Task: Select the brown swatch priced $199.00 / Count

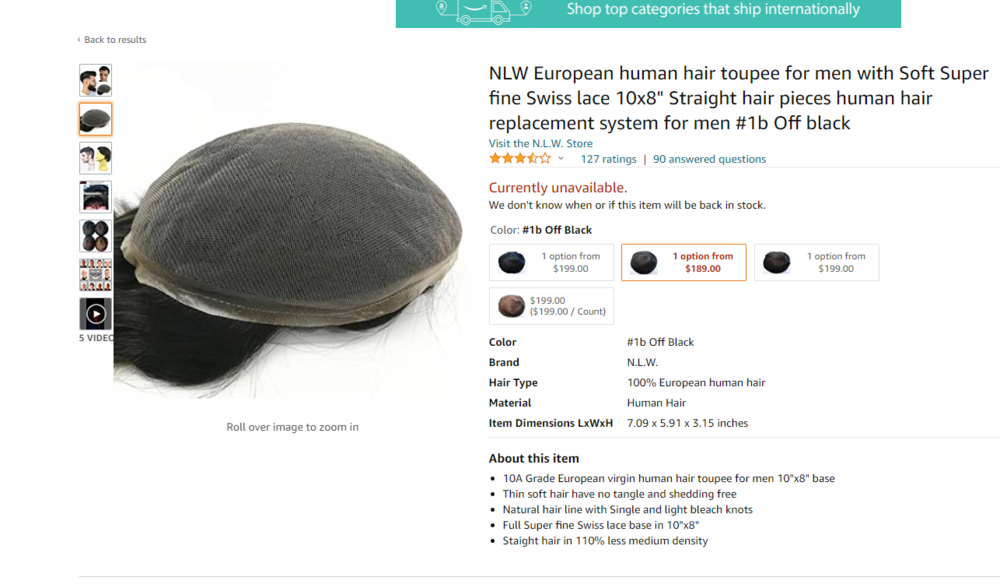Action: point(551,306)
